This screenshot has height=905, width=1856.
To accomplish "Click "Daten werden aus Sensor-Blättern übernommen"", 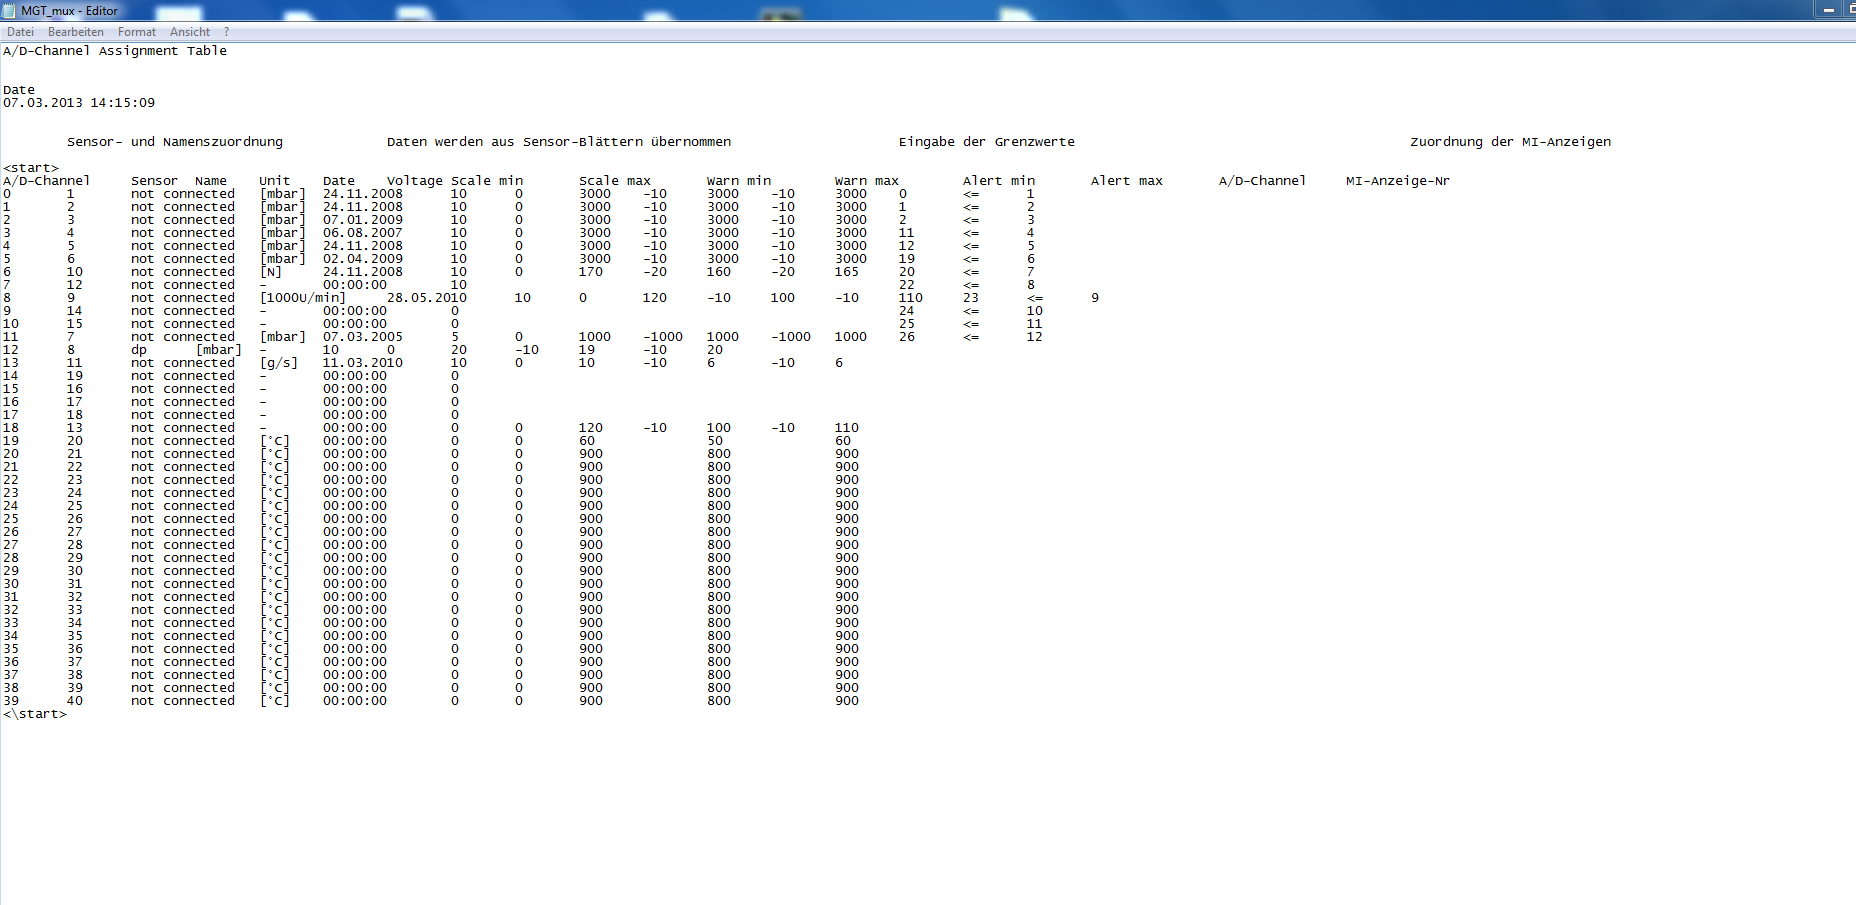I will (559, 142).
